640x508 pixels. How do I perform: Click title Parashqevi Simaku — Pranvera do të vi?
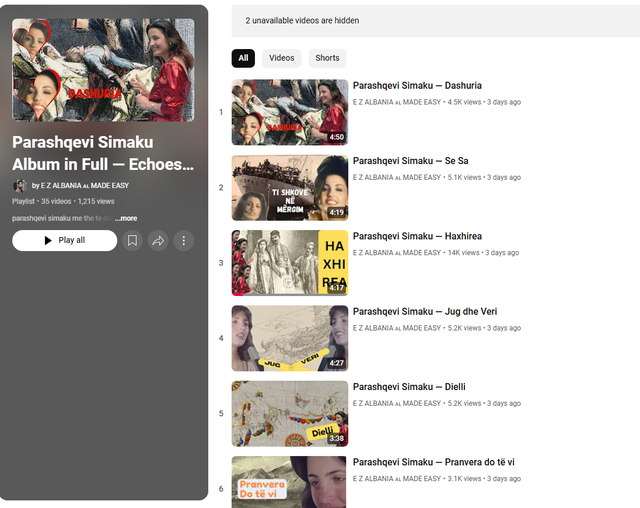coord(433,462)
